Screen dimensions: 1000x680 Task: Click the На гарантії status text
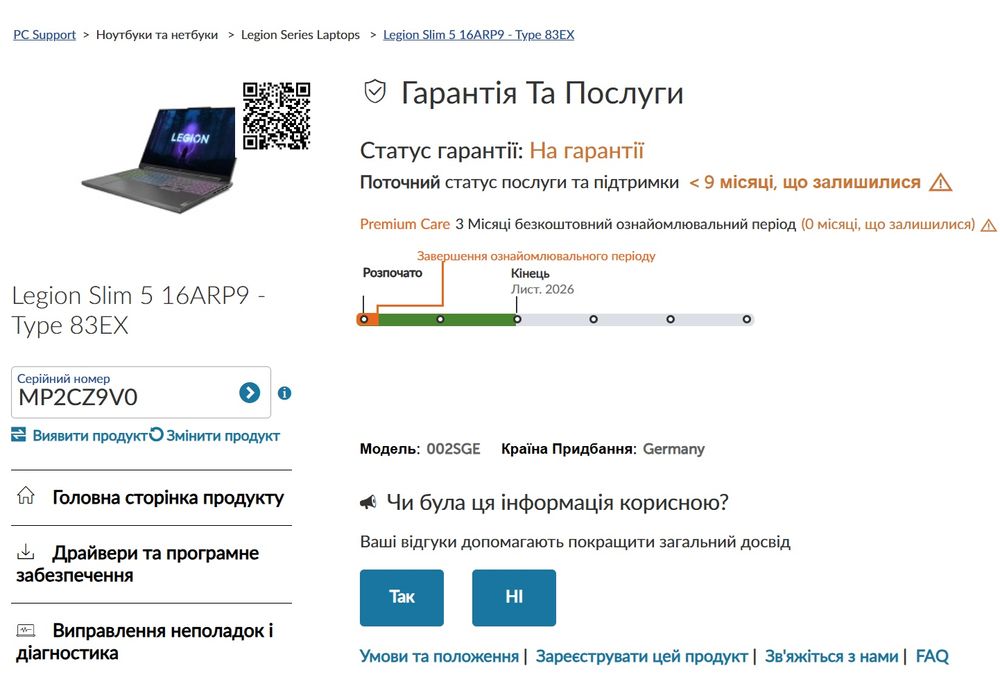tap(587, 151)
